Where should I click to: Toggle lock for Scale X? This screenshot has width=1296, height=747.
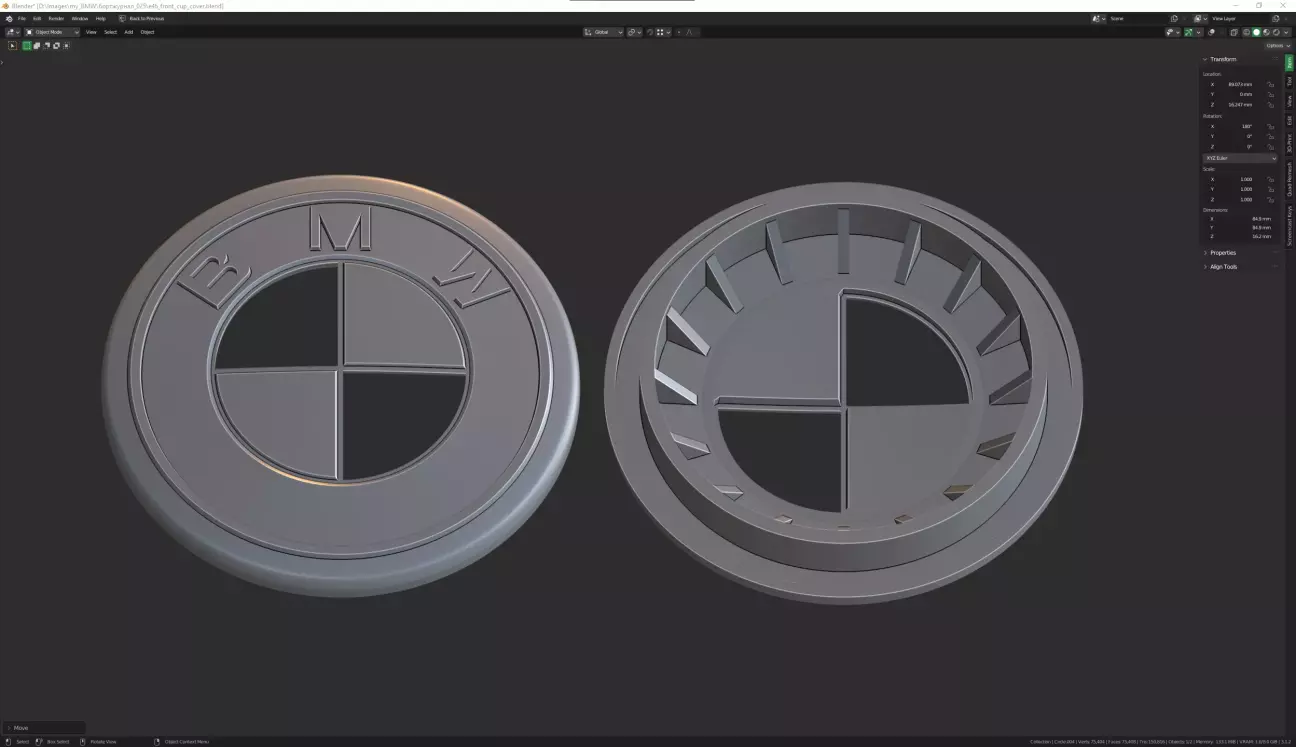[1271, 179]
